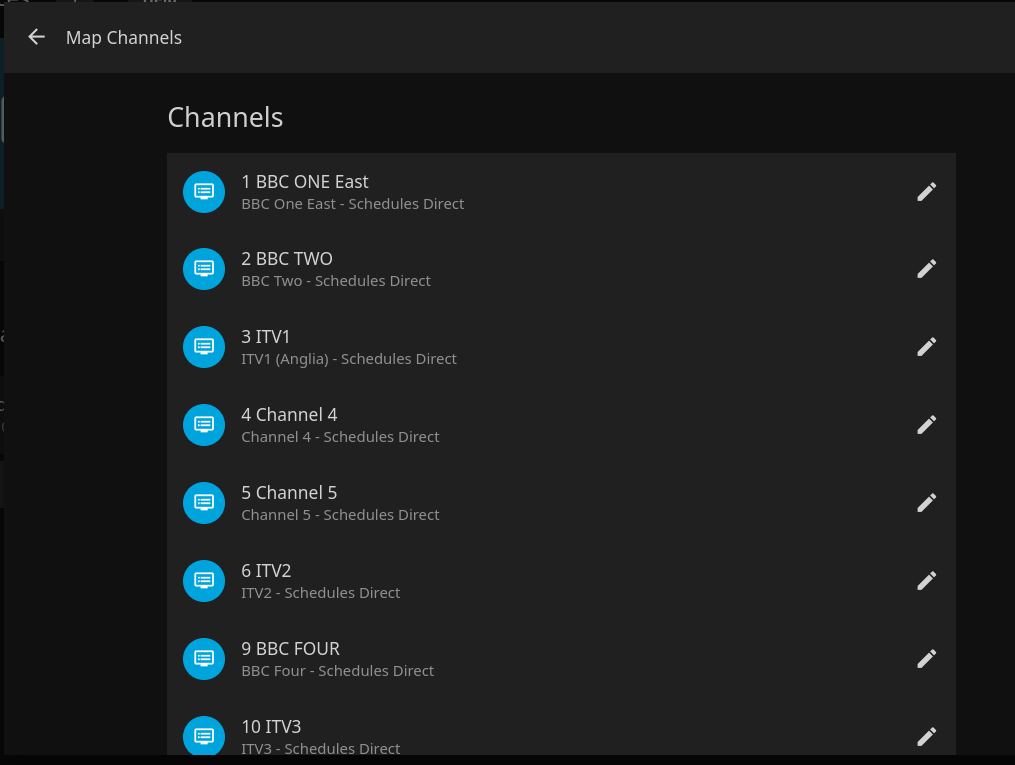Click ITV1 (Anglia) - Schedules Direct subtitle
Viewport: 1015px width, 765px height.
(x=349, y=359)
